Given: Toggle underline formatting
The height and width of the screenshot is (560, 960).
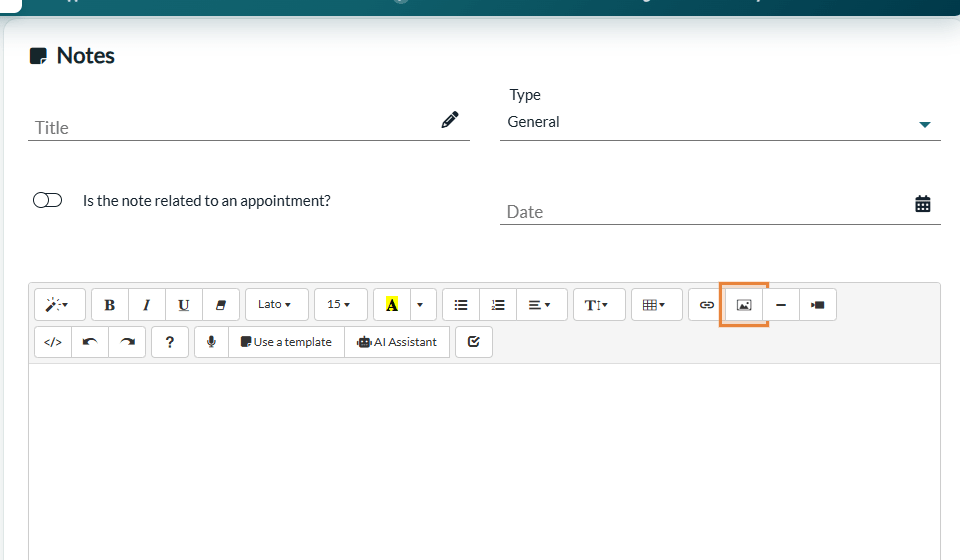Looking at the screenshot, I should [x=184, y=305].
